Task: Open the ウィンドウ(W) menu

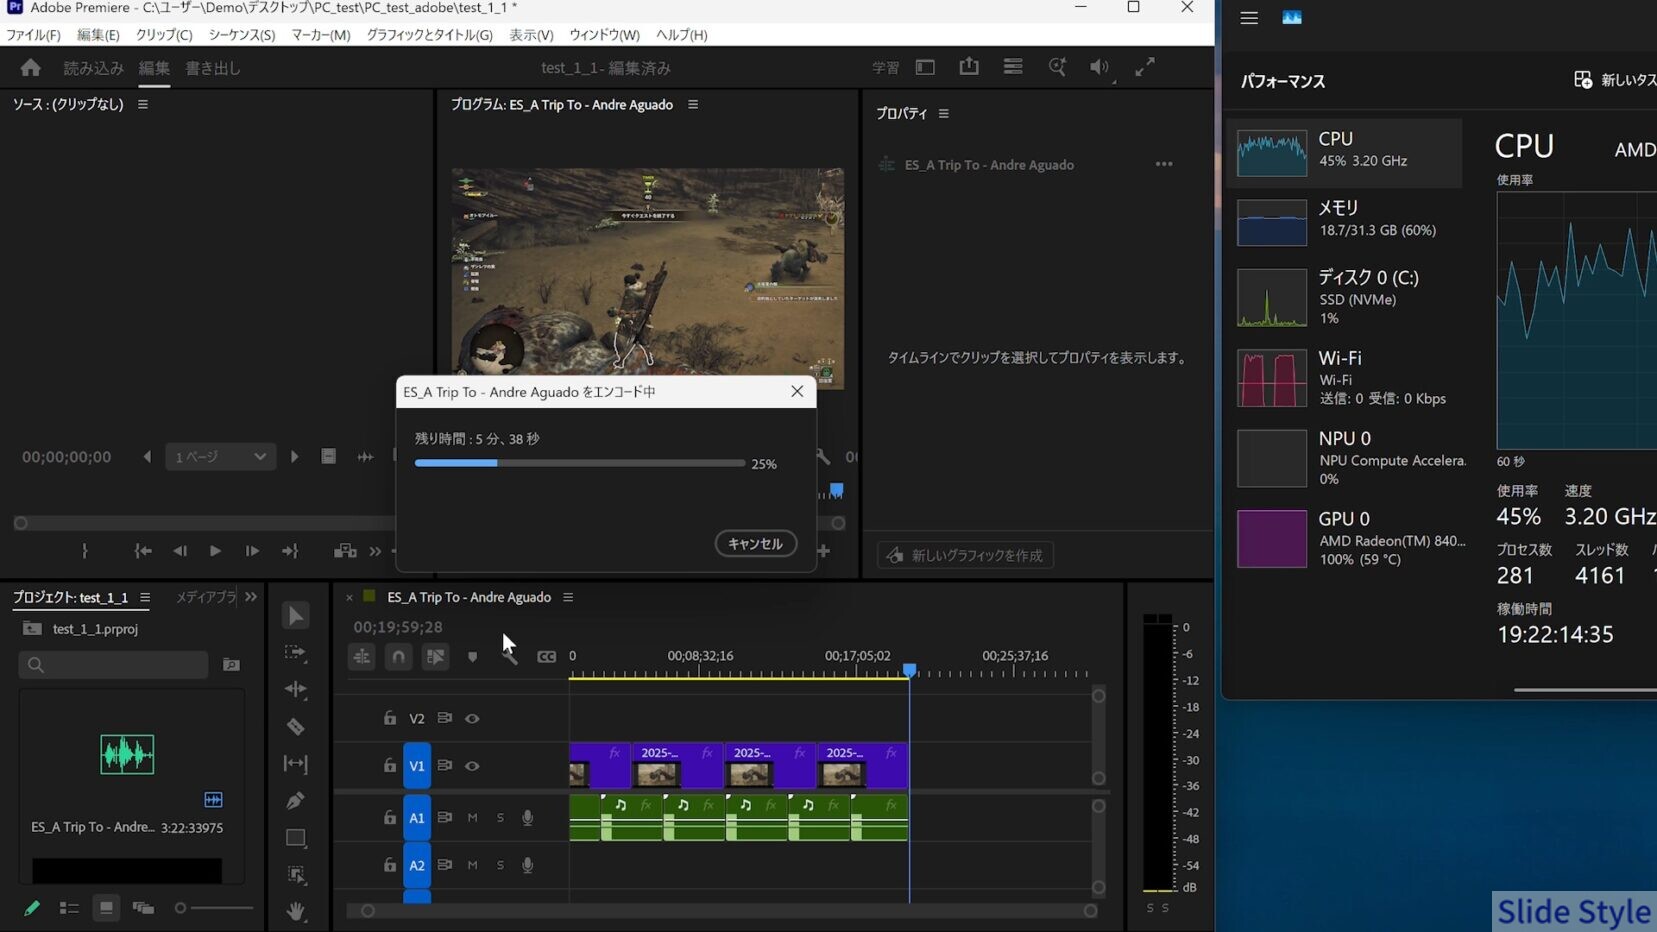Action: [604, 35]
